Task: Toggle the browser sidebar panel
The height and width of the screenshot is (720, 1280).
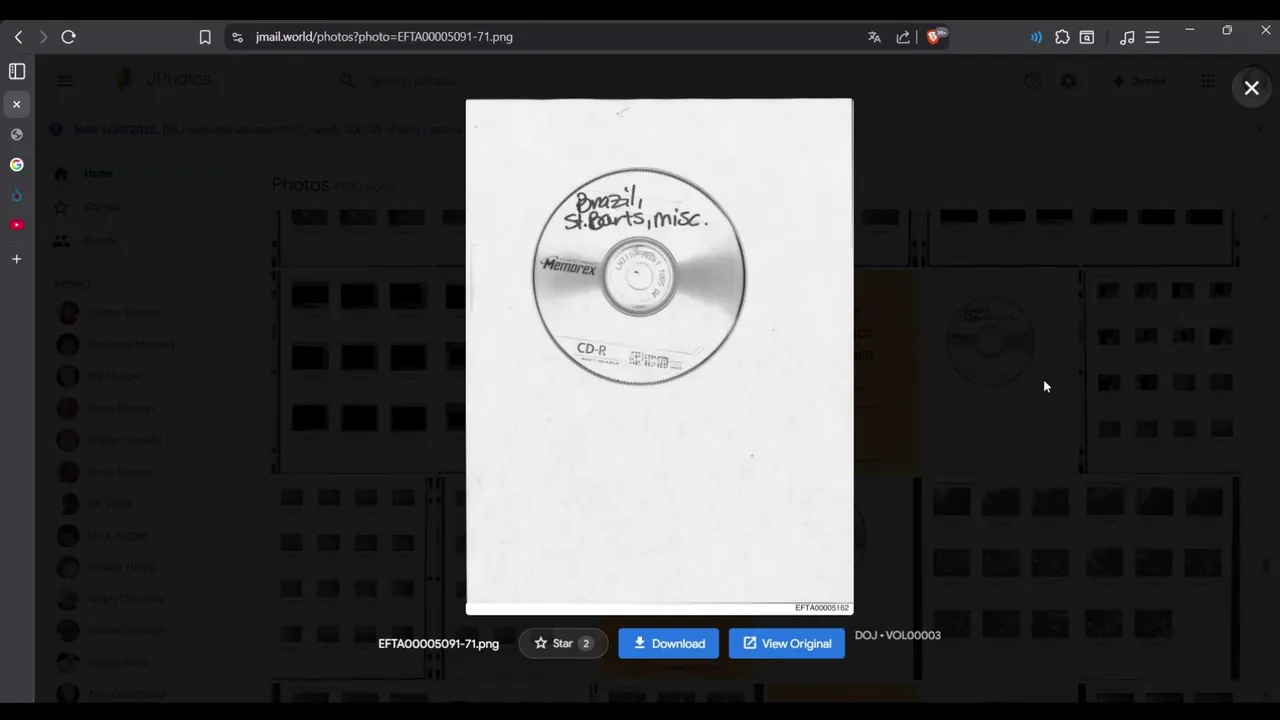Action: click(17, 71)
